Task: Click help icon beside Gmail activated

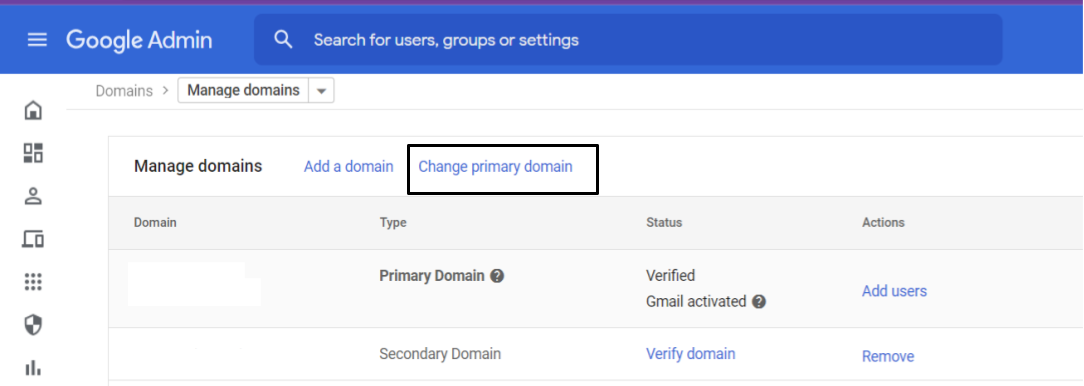Action: (x=759, y=302)
